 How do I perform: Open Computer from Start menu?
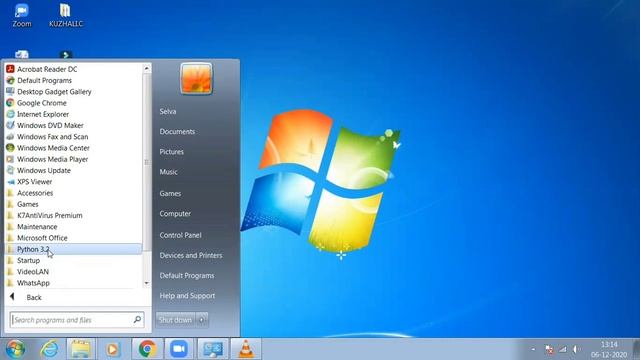175,213
